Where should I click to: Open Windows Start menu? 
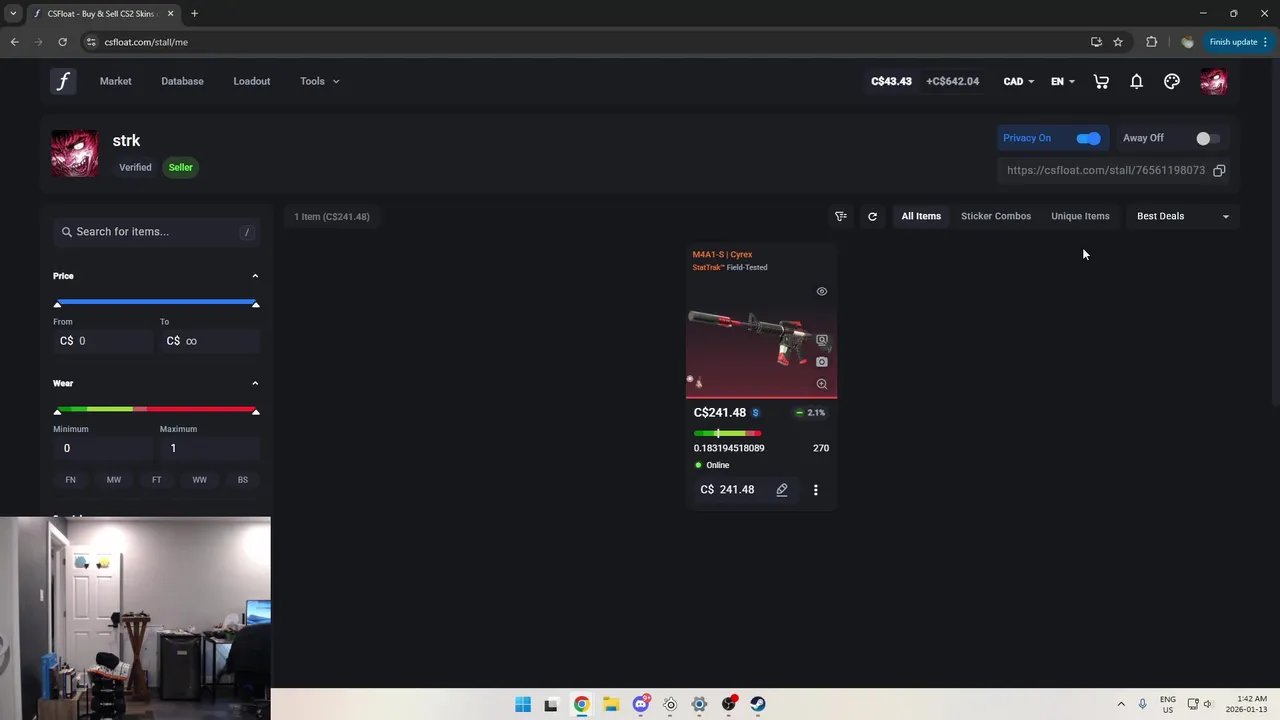(523, 704)
